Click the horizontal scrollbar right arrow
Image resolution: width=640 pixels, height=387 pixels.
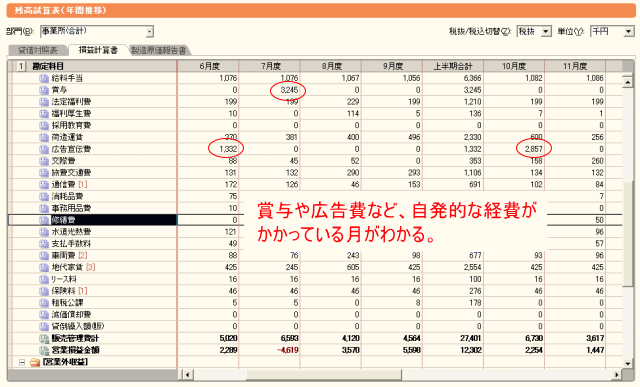pyautogui.click(x=617, y=374)
